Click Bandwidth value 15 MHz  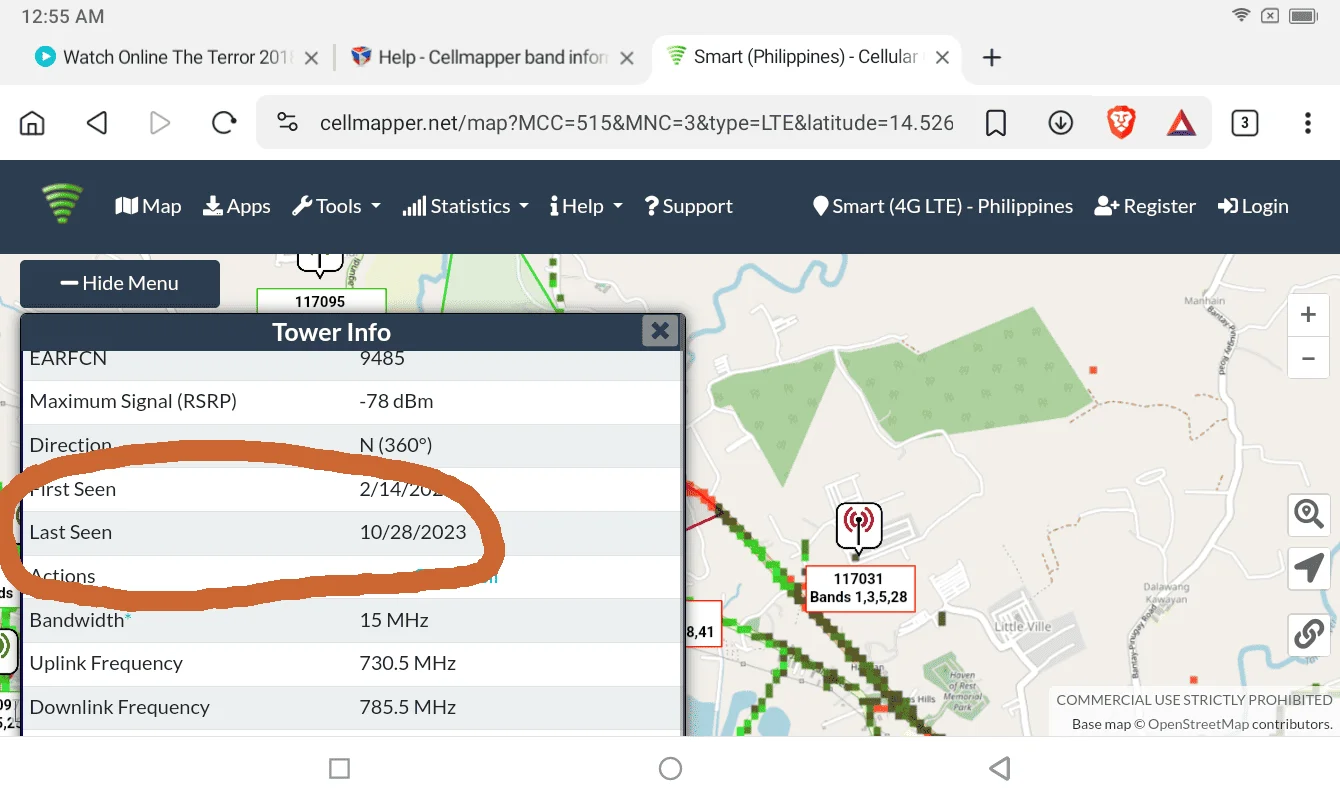pos(394,620)
